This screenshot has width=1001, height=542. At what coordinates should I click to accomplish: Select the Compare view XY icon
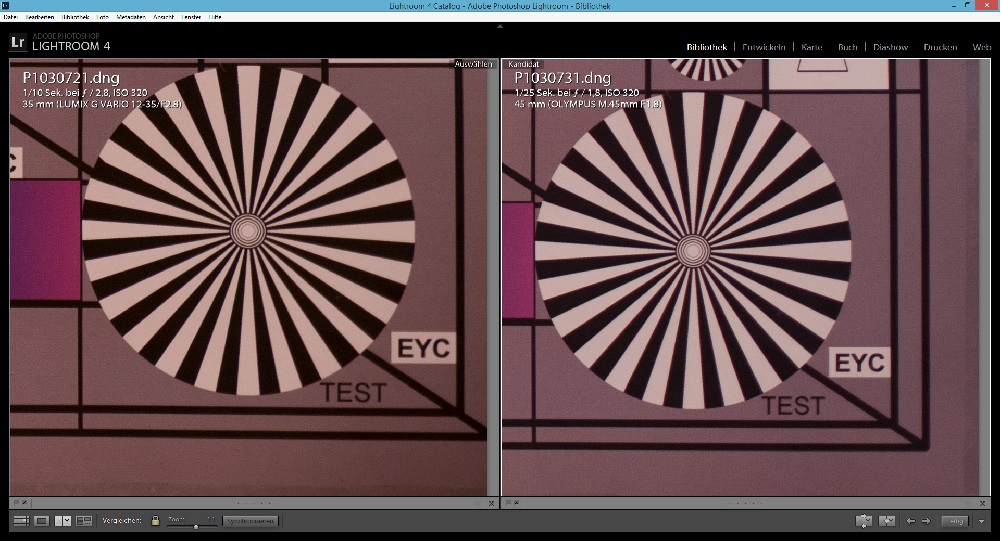coord(63,521)
